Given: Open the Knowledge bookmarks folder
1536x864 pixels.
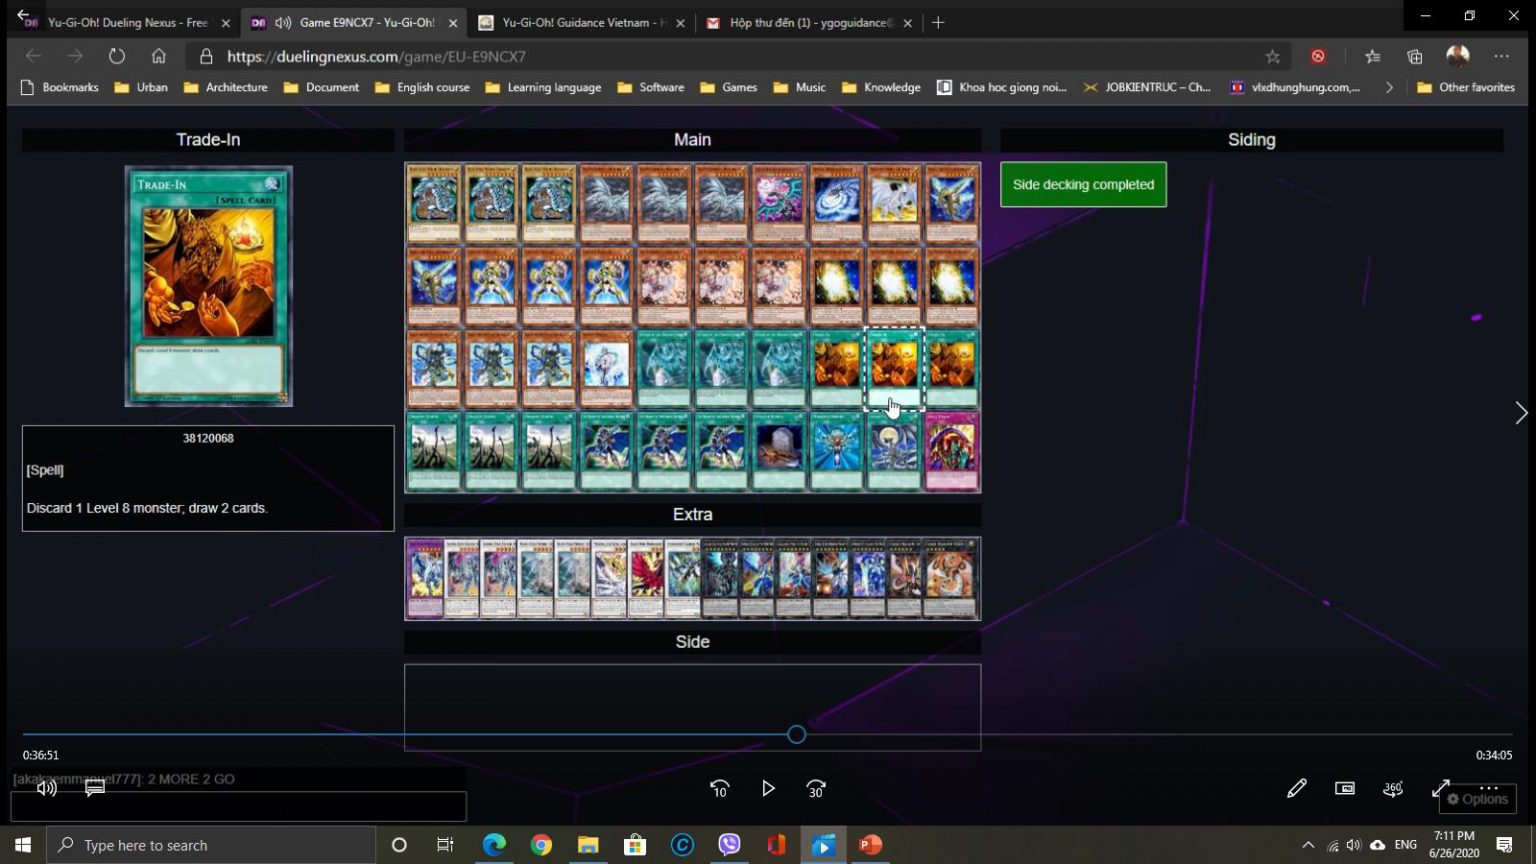Looking at the screenshot, I should (882, 87).
